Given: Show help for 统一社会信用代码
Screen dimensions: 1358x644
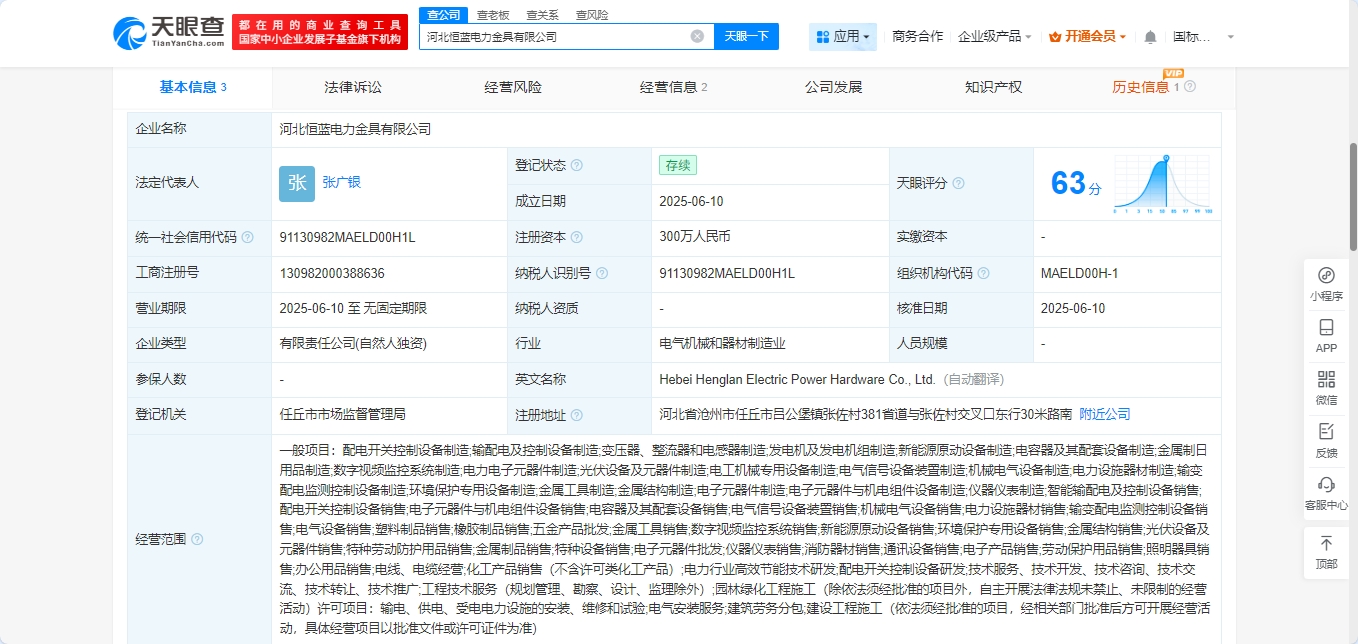Looking at the screenshot, I should pos(248,238).
